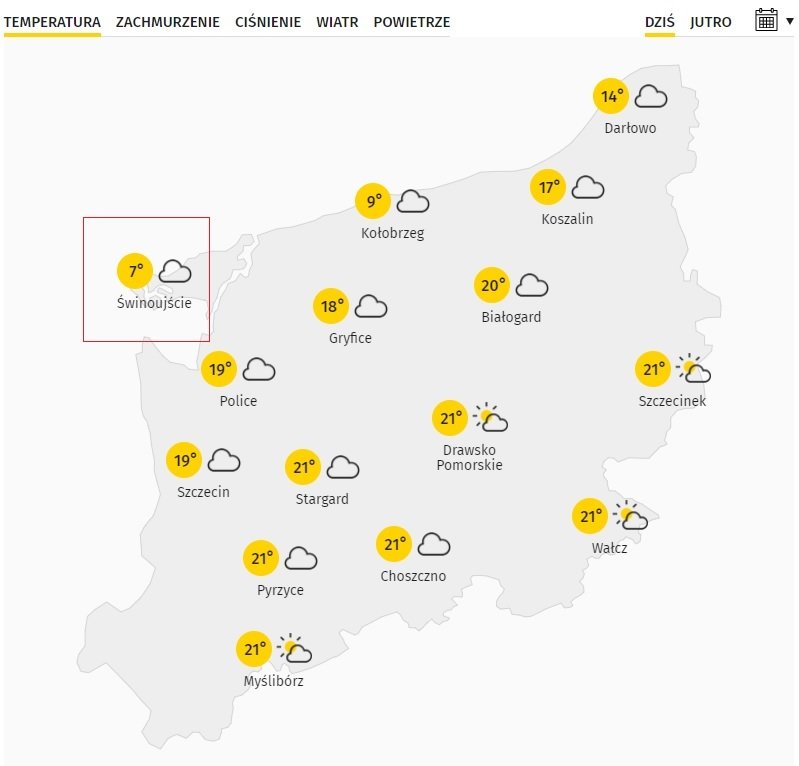This screenshot has height=766, width=799.
Task: Open the calendar date picker icon
Action: pyautogui.click(x=766, y=20)
